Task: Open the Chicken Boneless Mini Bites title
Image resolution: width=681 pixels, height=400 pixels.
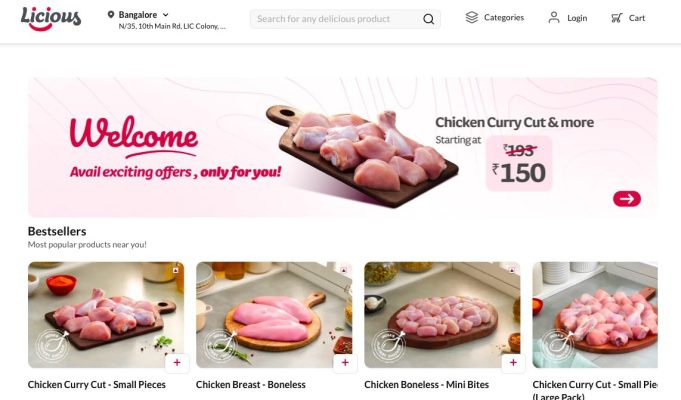Action: click(426, 384)
